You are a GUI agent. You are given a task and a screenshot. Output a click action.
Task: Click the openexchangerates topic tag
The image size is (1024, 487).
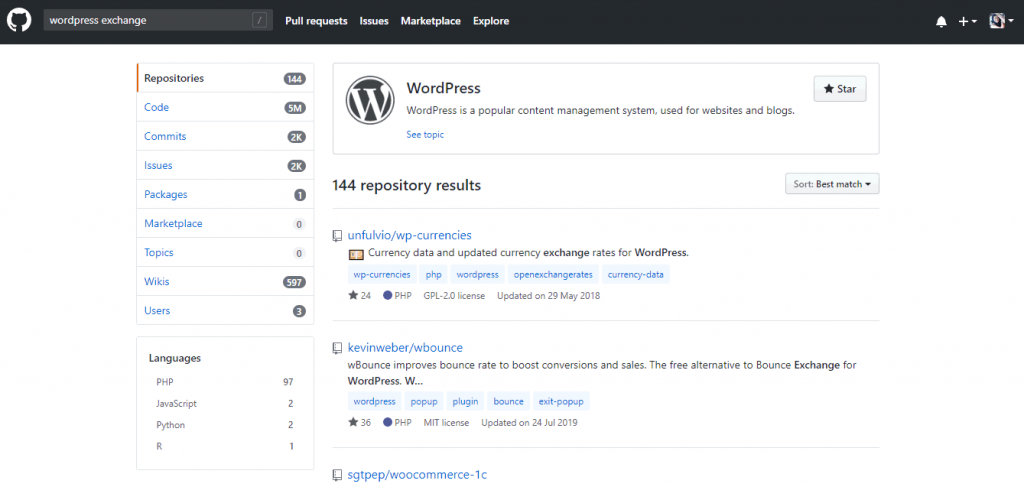coord(553,275)
